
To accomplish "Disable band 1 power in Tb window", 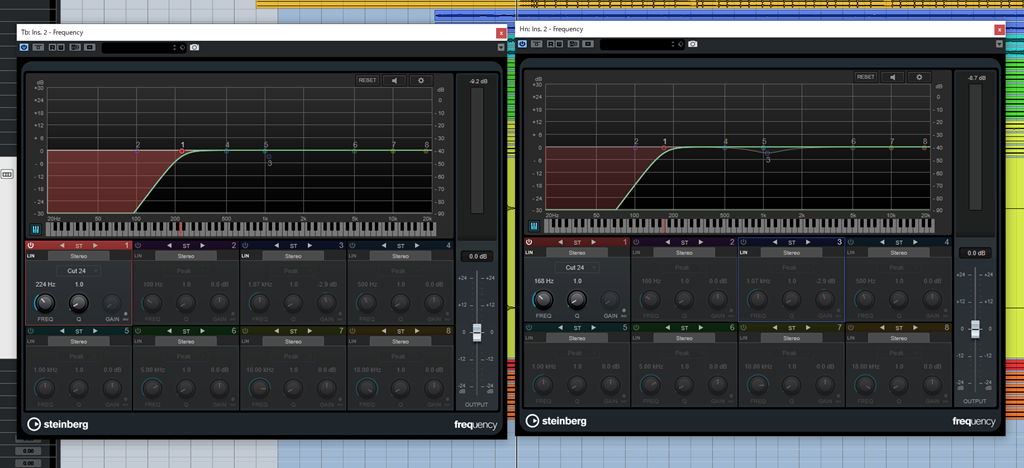I will [31, 245].
